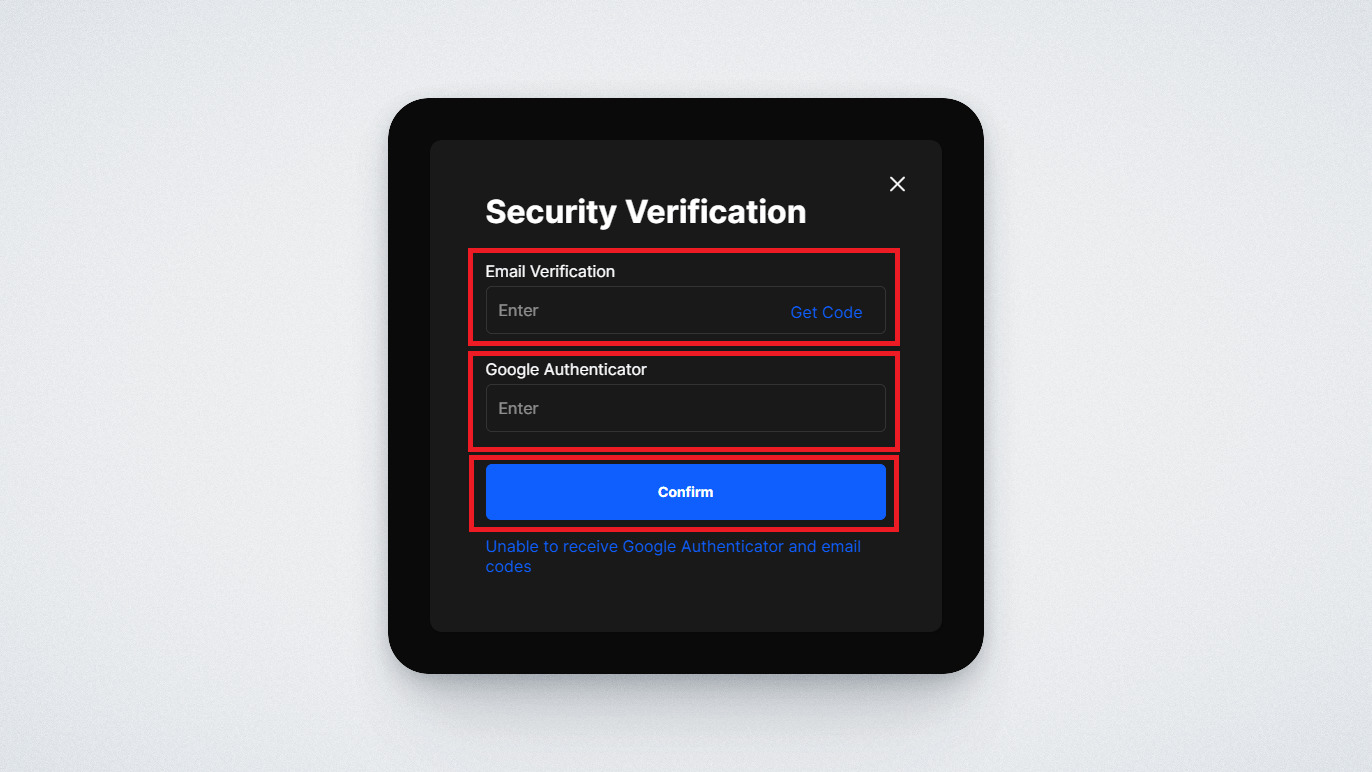Image resolution: width=1372 pixels, height=772 pixels.
Task: Place the cursor in the authenticator code box
Action: [685, 408]
